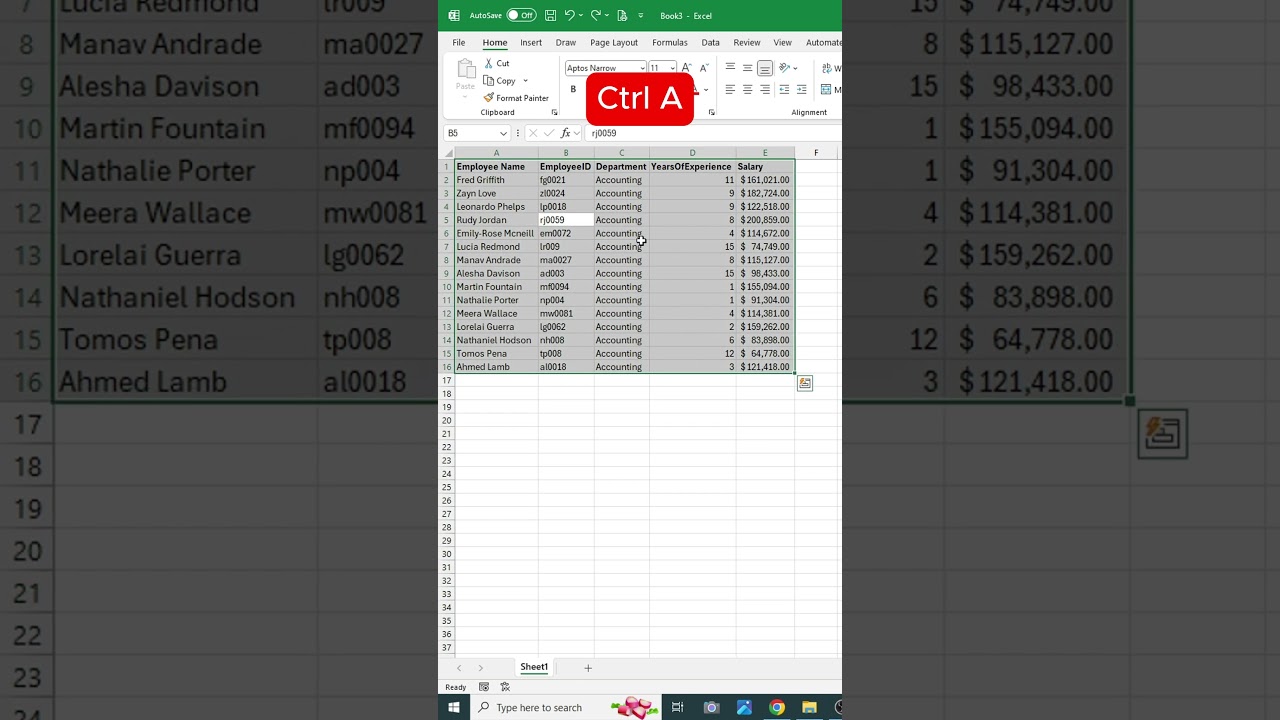Add a new sheet with plus button

(588, 668)
